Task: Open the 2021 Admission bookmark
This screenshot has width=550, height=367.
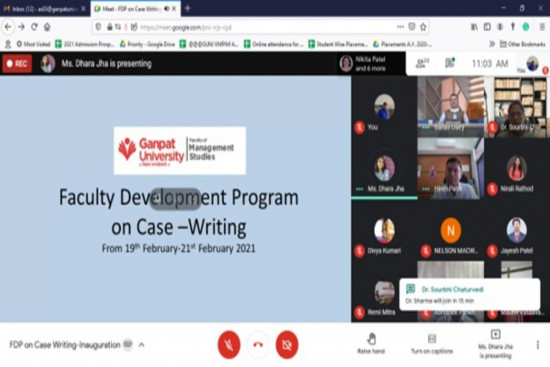Action: [85, 44]
